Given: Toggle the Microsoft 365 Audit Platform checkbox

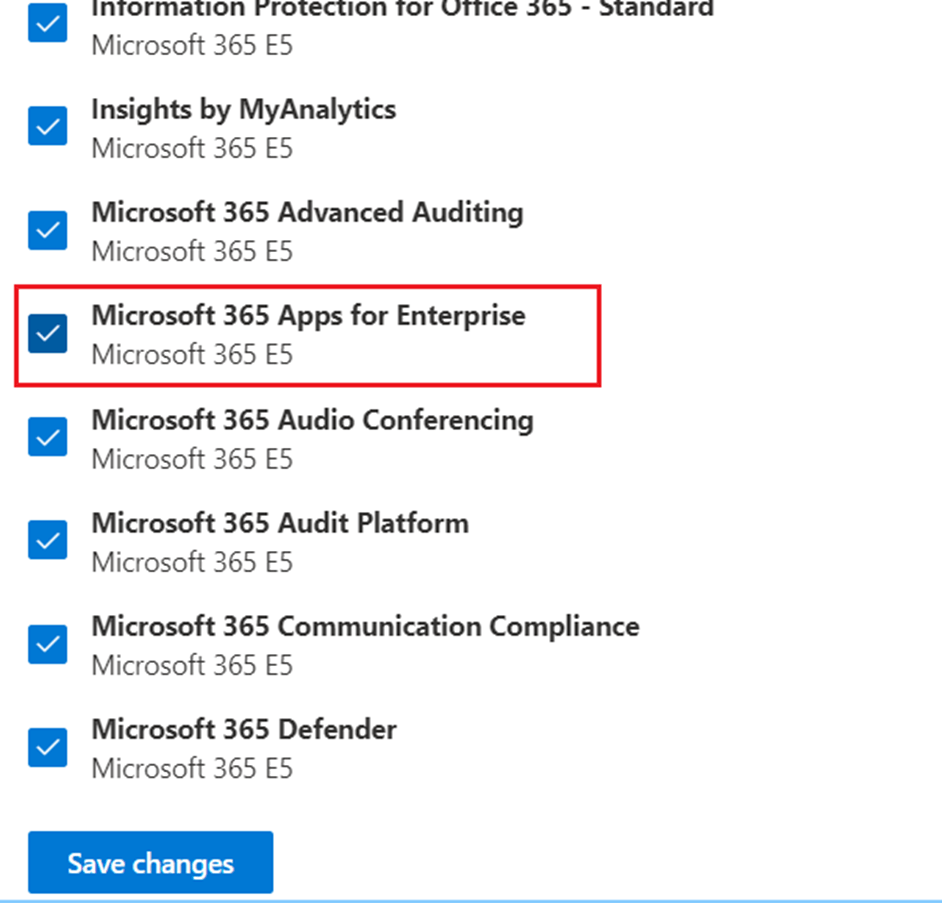Looking at the screenshot, I should [x=47, y=540].
